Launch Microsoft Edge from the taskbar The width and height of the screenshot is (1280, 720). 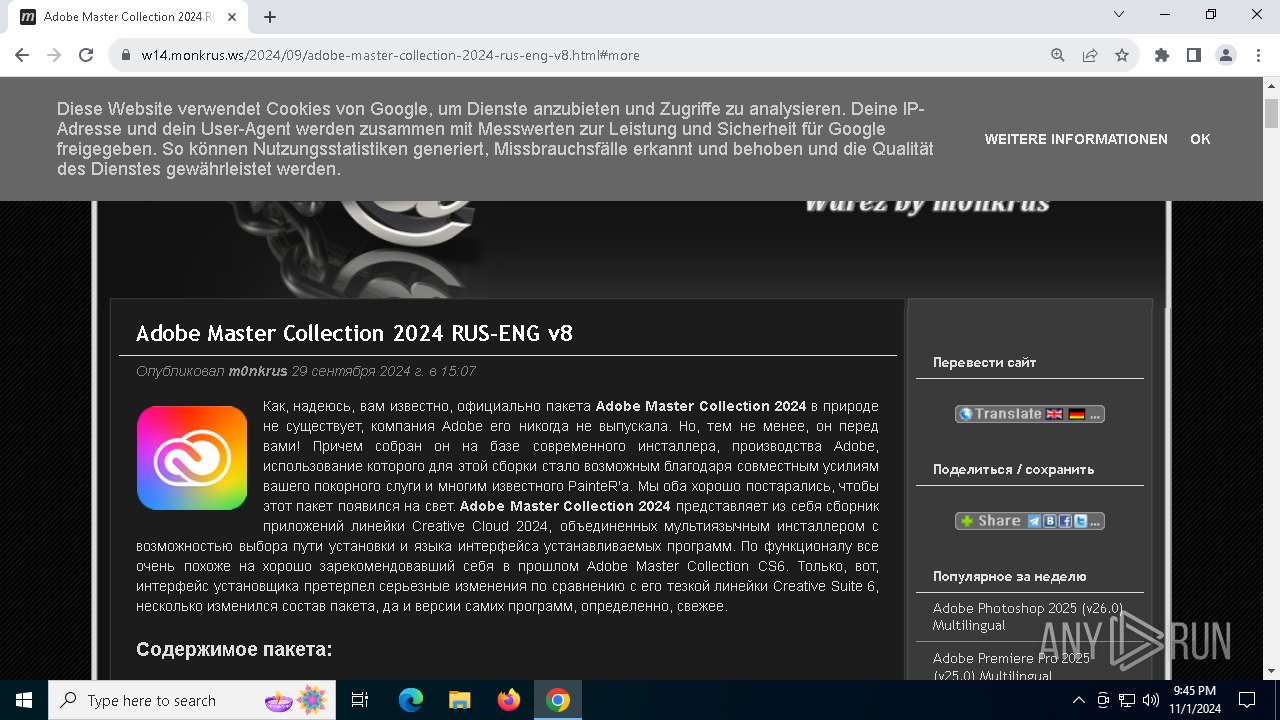(411, 700)
